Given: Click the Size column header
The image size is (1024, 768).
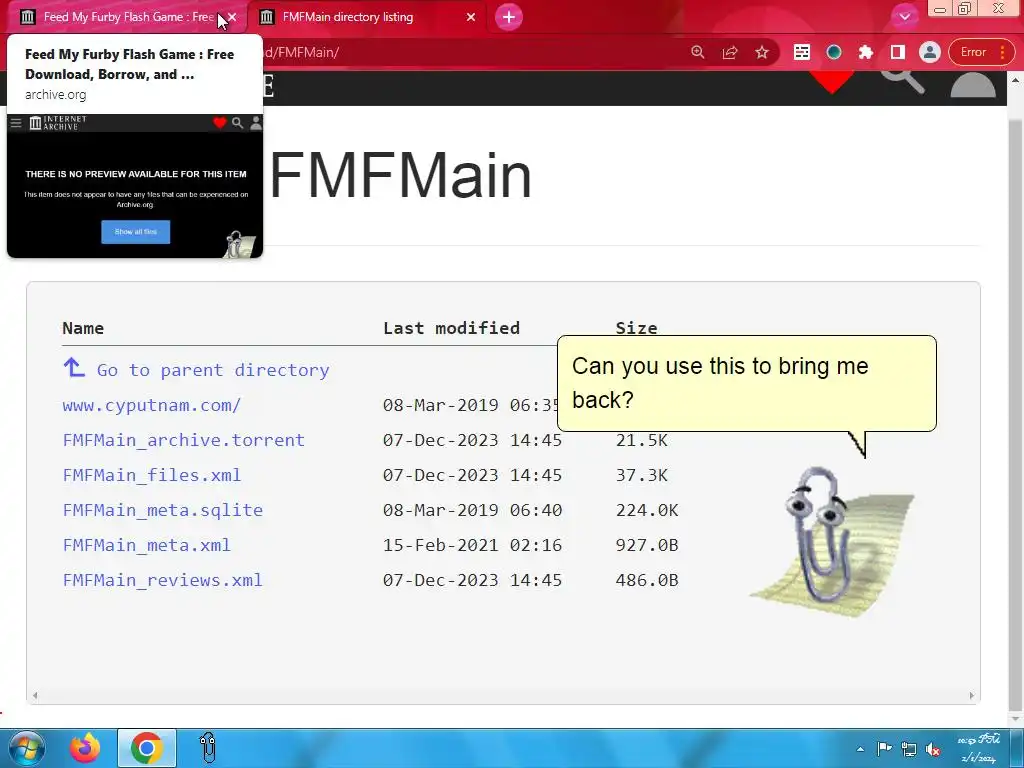Looking at the screenshot, I should 637,328.
